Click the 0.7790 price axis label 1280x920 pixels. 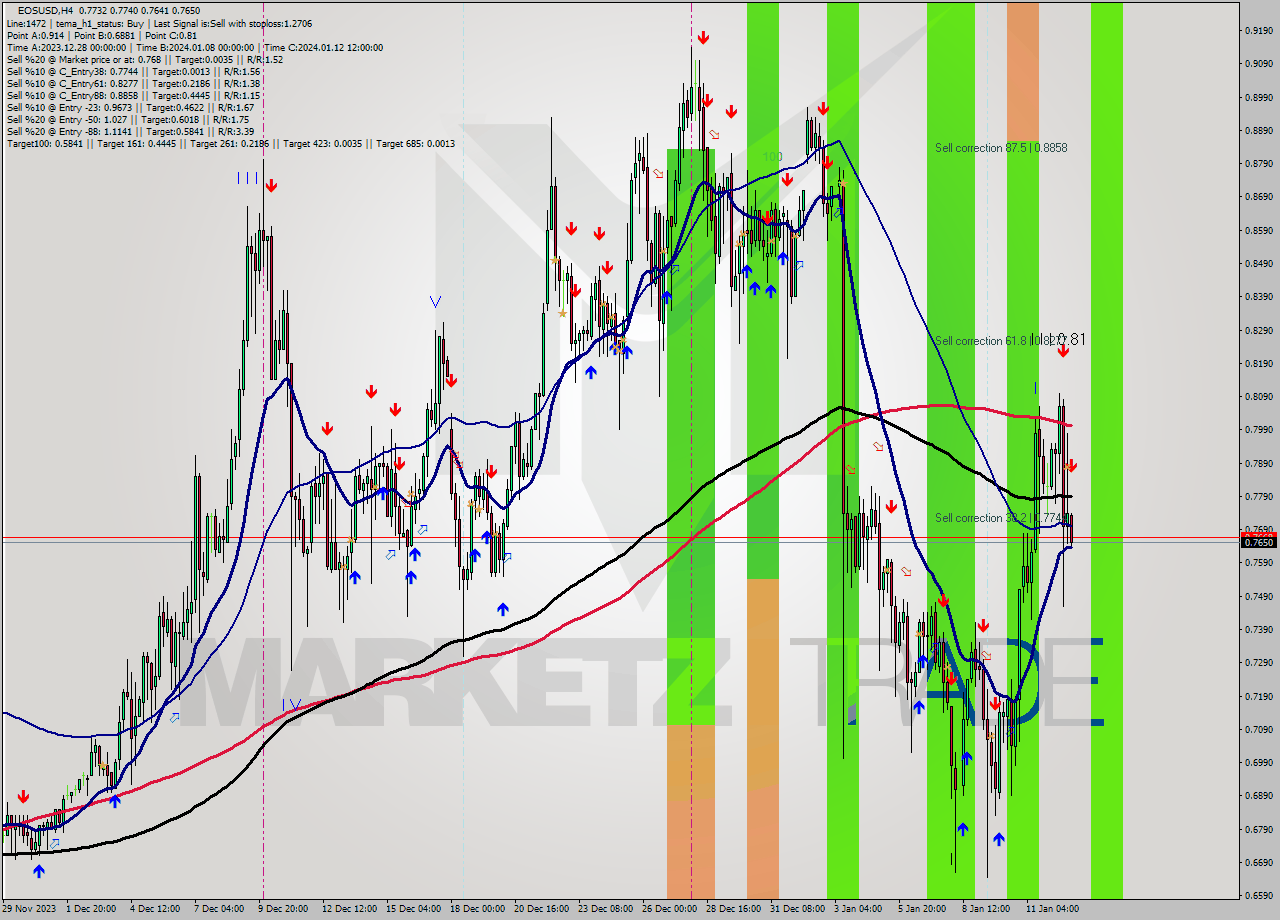pyautogui.click(x=1259, y=496)
